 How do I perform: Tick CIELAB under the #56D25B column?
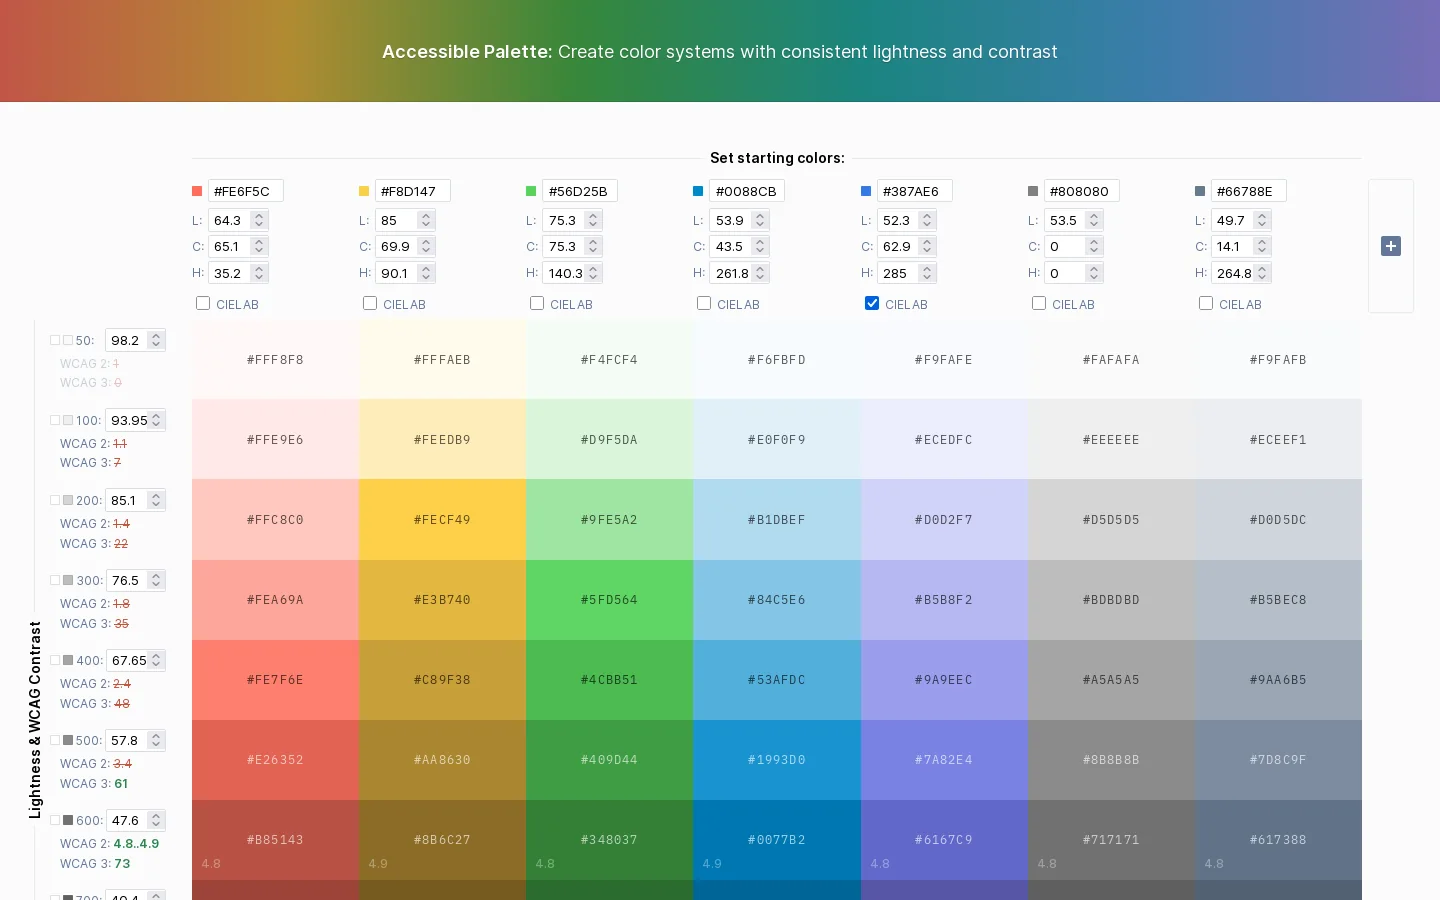(537, 303)
